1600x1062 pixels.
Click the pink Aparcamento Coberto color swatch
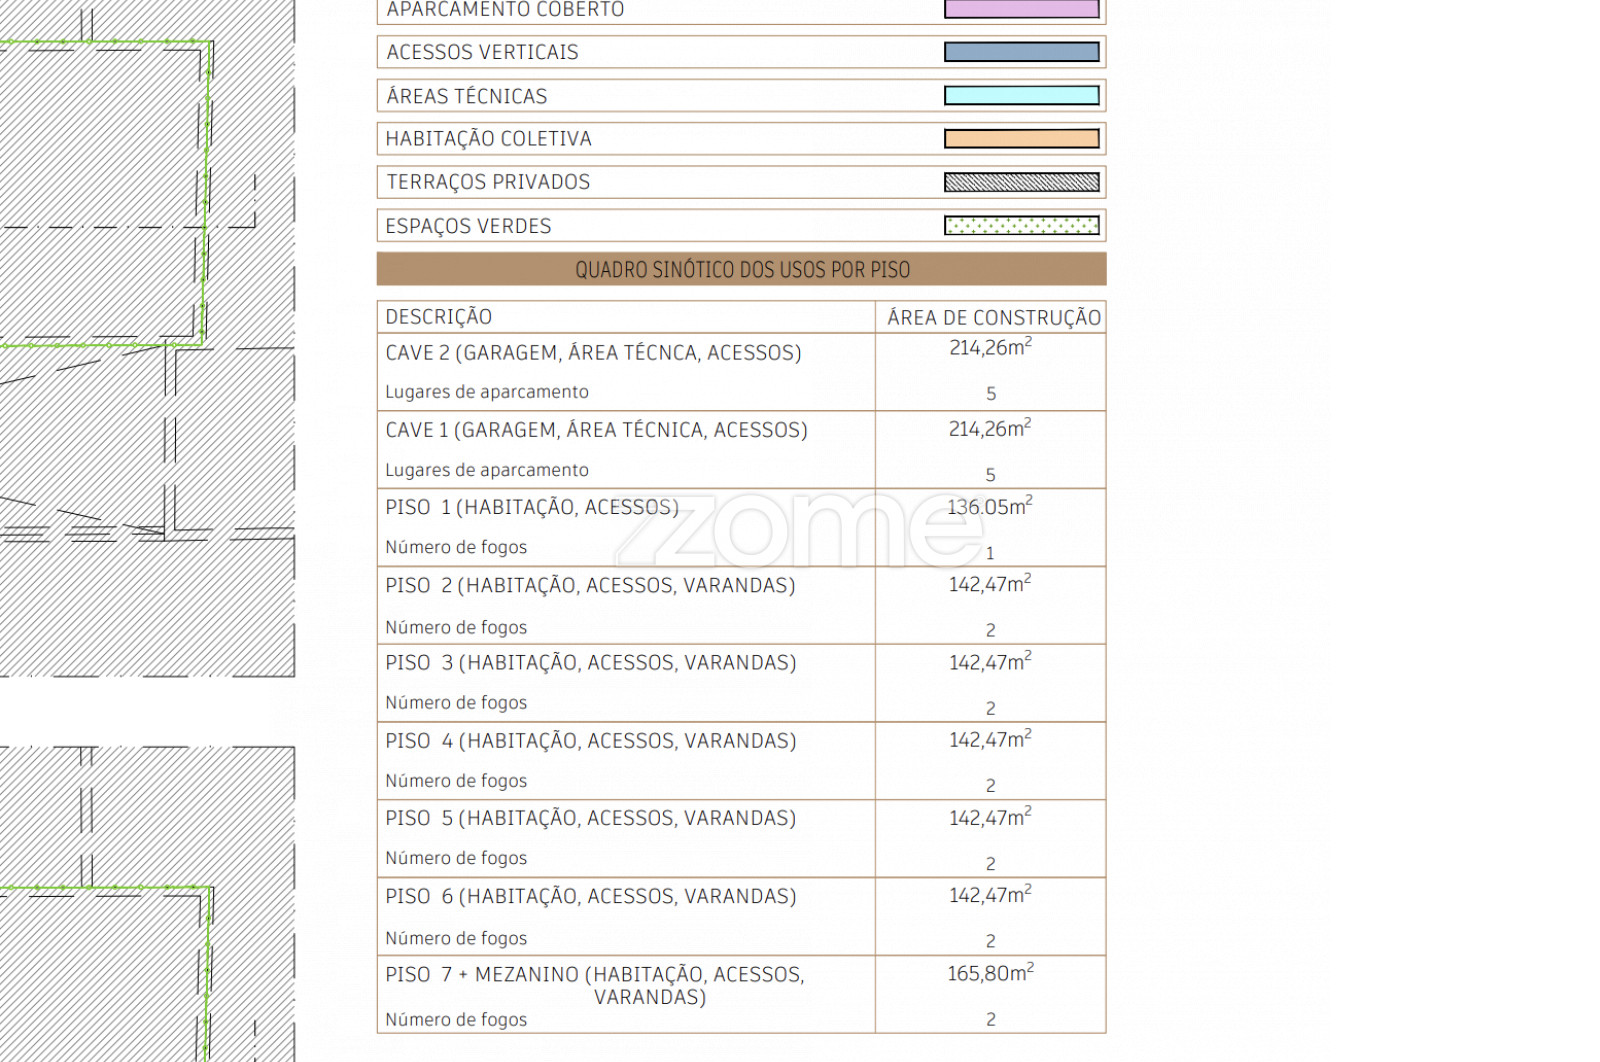tap(1021, 9)
